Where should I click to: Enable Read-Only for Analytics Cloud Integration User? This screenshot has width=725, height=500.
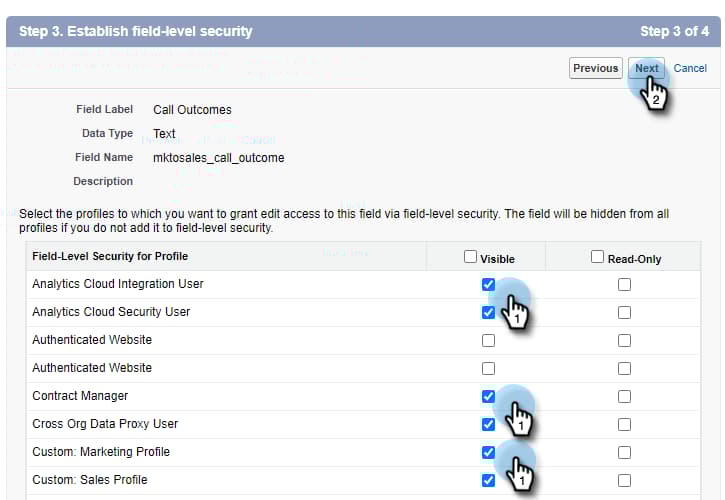pyautogui.click(x=624, y=284)
